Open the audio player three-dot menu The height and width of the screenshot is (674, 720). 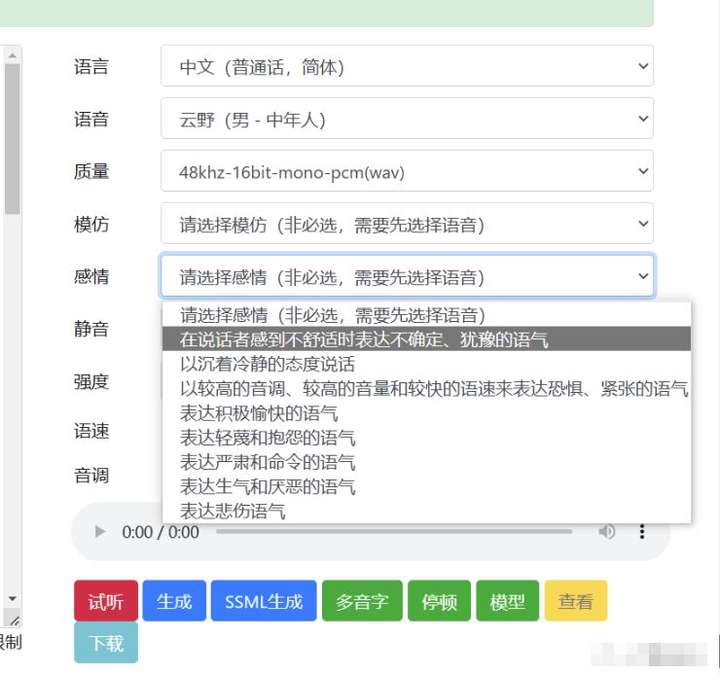[x=642, y=532]
